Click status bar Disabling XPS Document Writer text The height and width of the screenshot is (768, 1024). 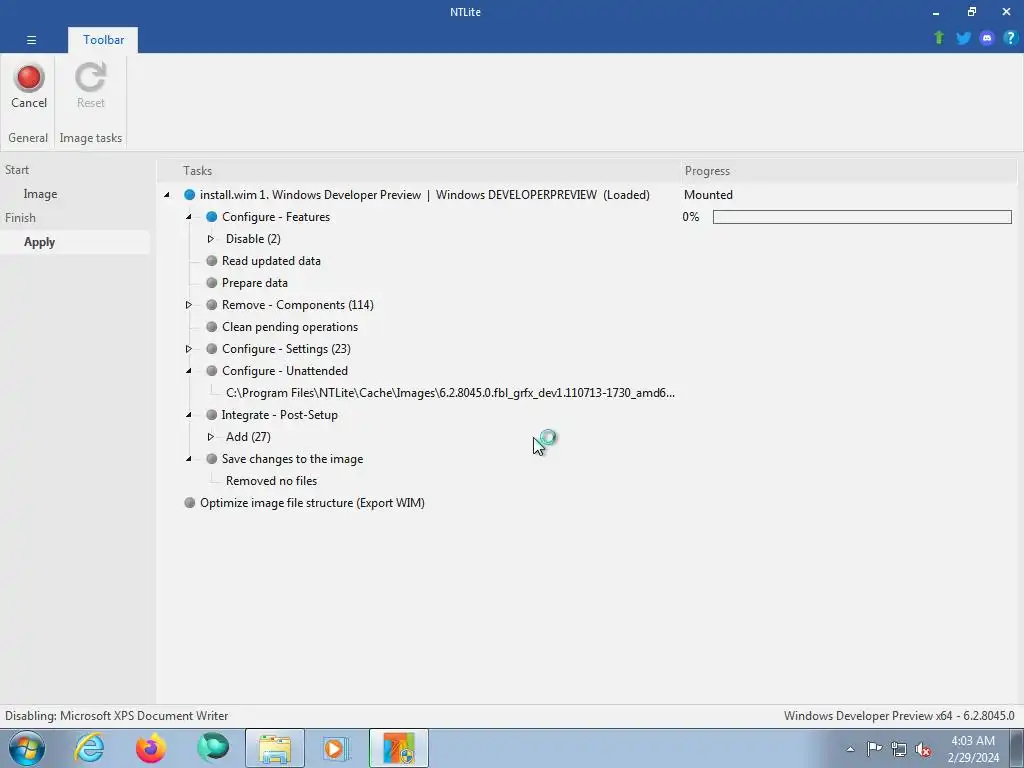117,716
